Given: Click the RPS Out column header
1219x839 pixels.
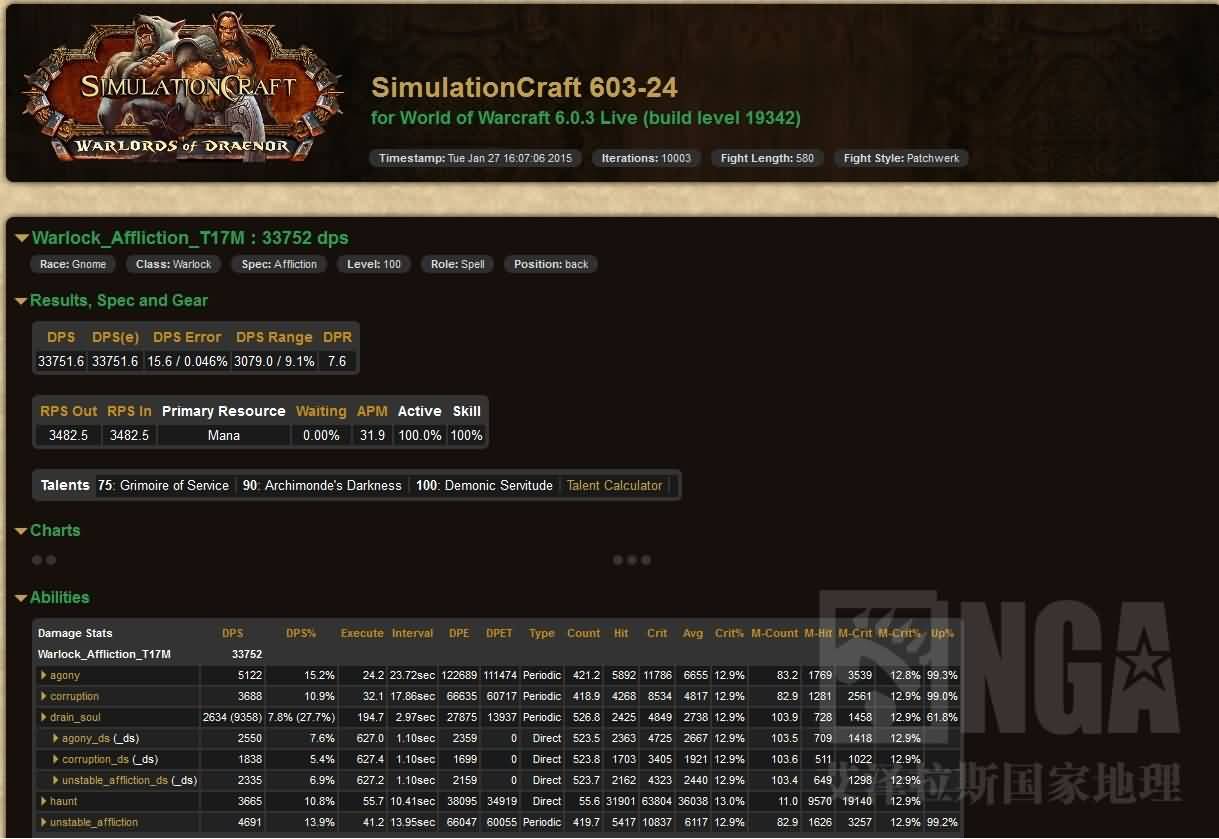Looking at the screenshot, I should [69, 412].
